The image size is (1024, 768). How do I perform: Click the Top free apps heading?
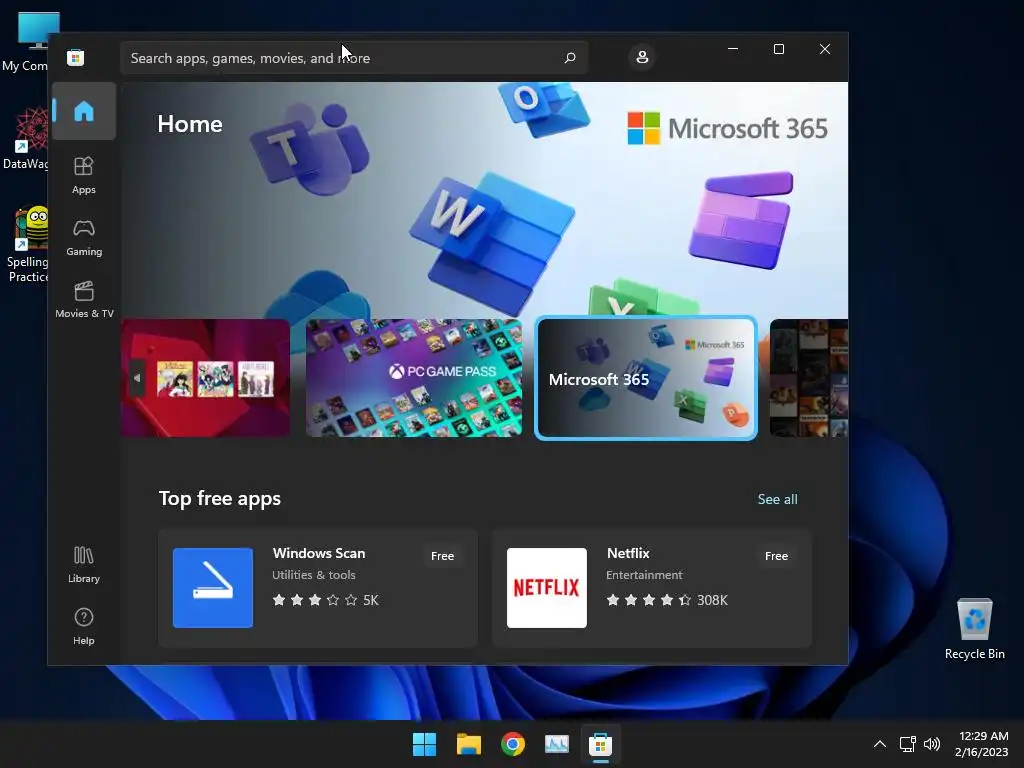220,498
